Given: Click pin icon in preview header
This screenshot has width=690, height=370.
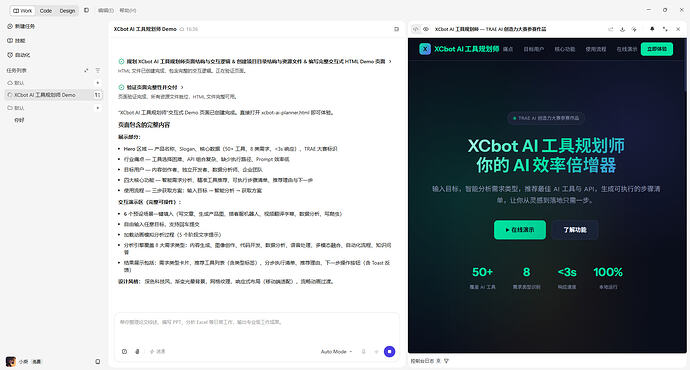Looking at the screenshot, I should point(652,29).
